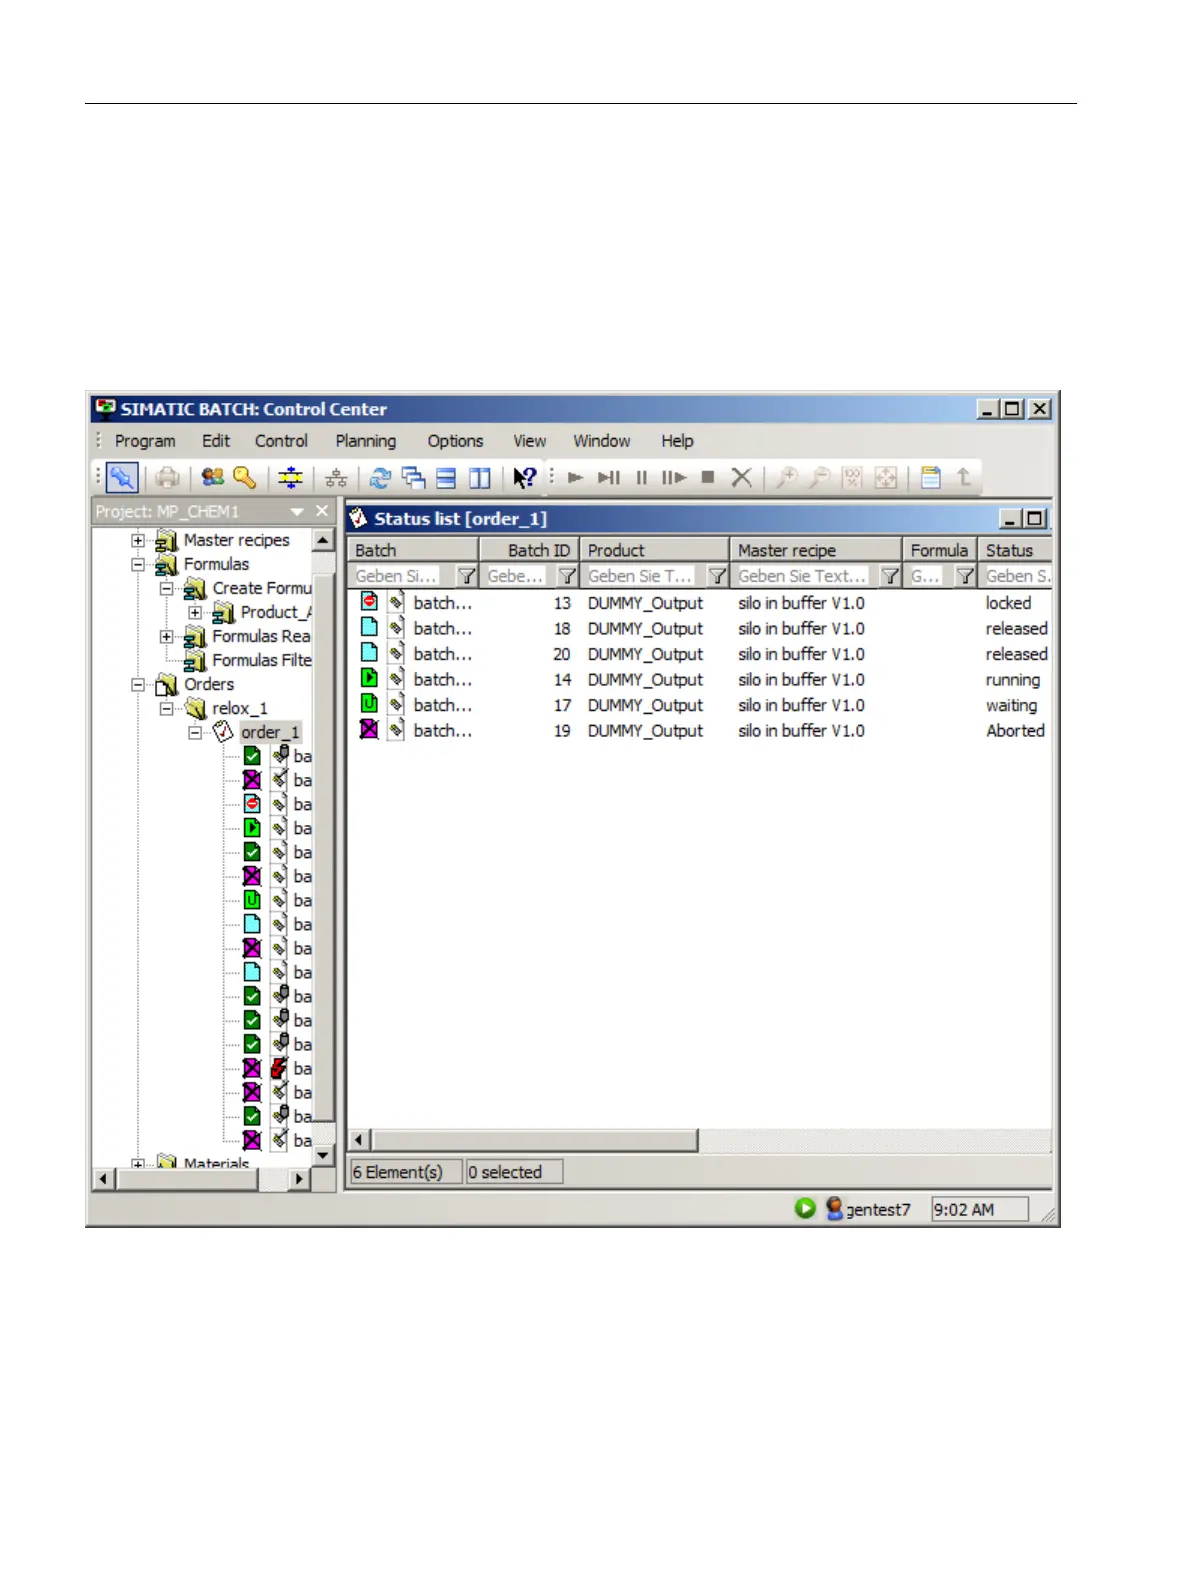This screenshot has height=1587, width=1191.
Task: Open the Control menu
Action: 281,441
